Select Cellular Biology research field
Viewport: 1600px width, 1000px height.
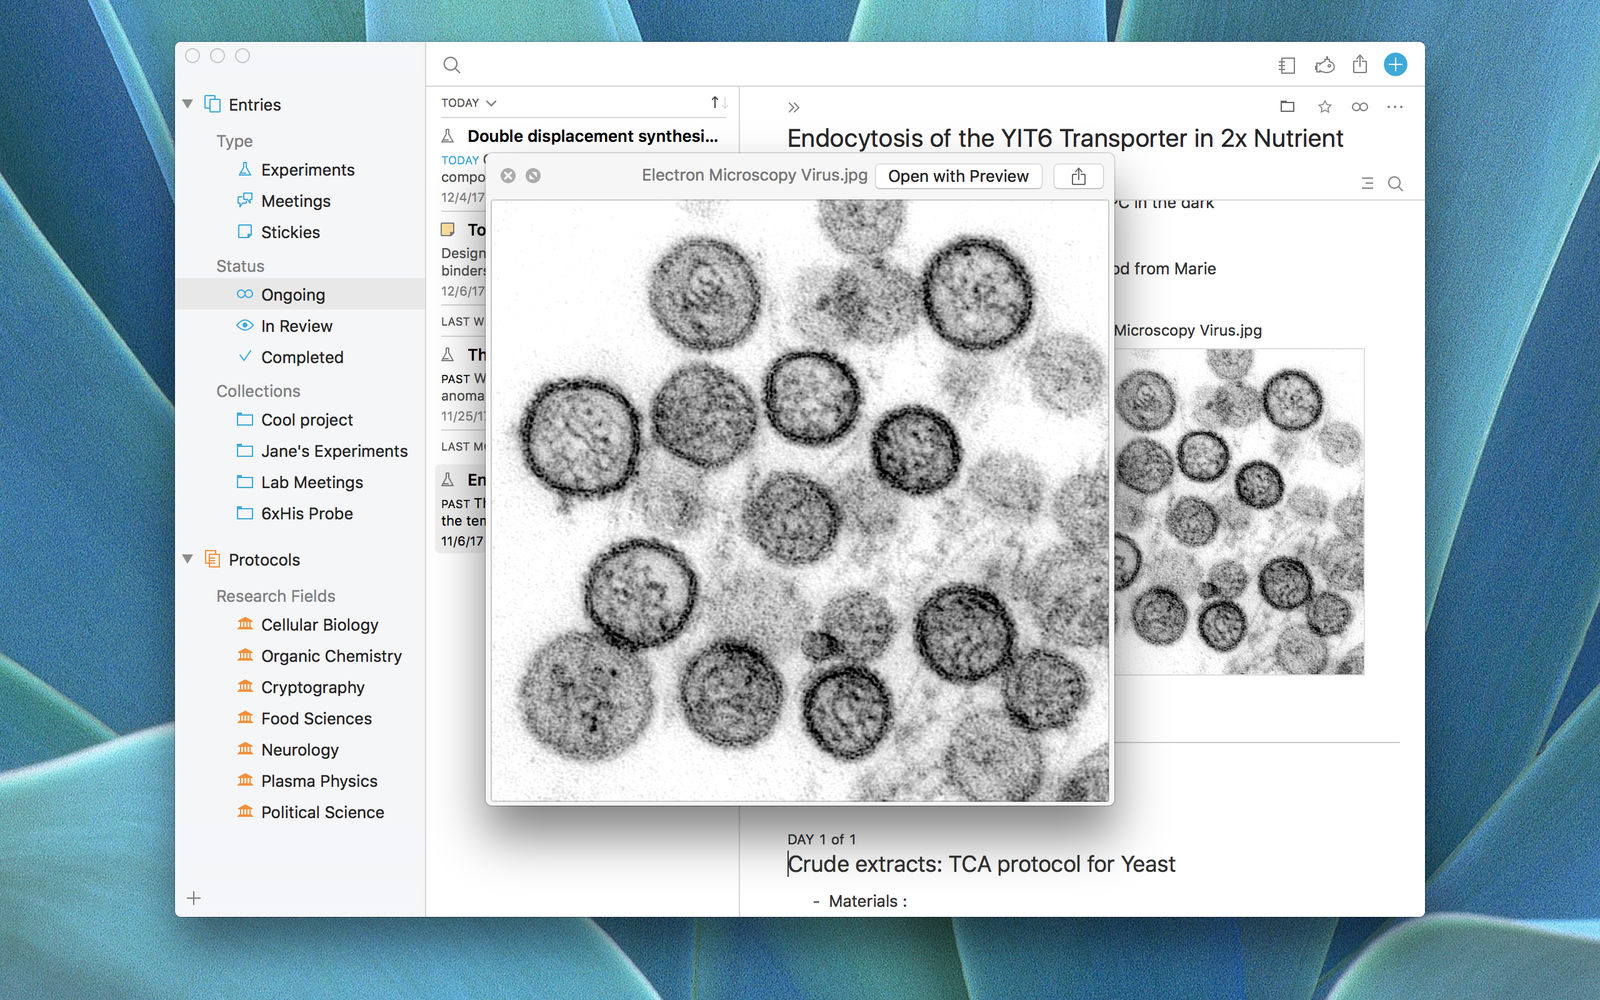319,625
